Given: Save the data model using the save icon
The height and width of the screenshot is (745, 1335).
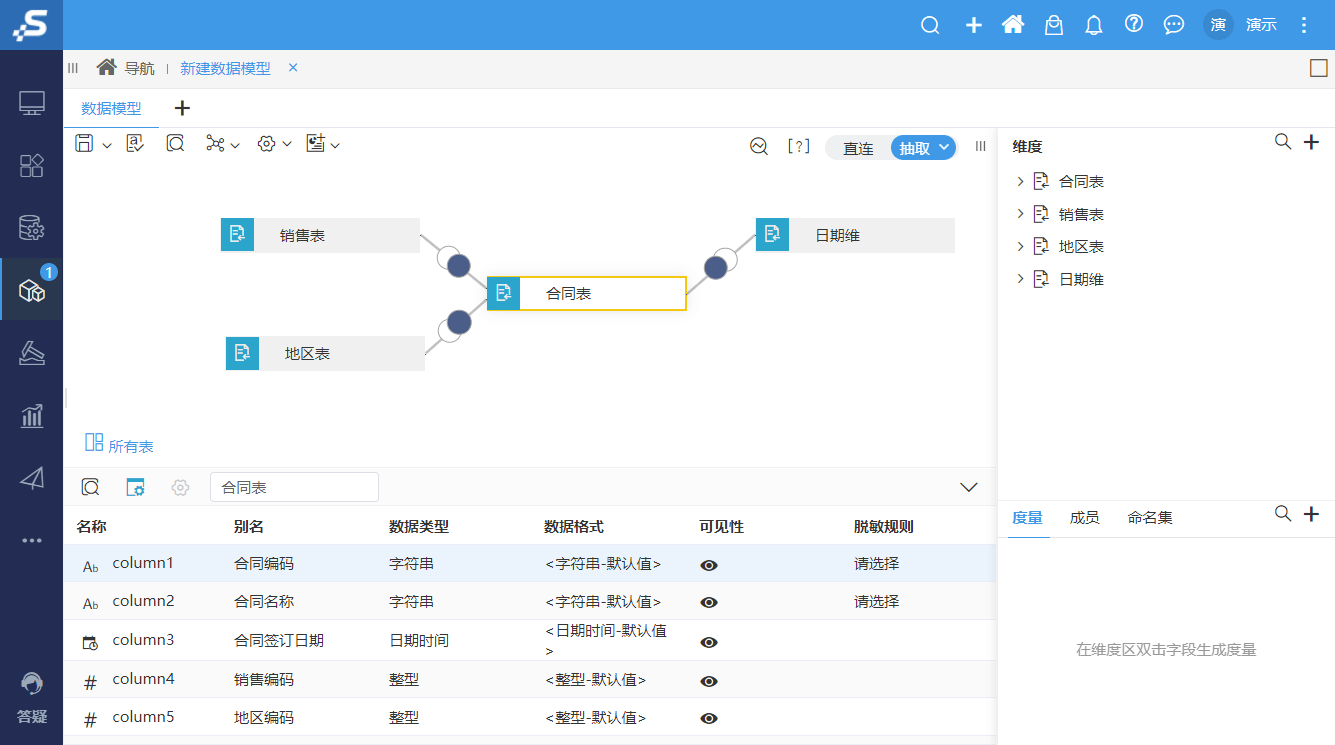Looking at the screenshot, I should tap(85, 143).
